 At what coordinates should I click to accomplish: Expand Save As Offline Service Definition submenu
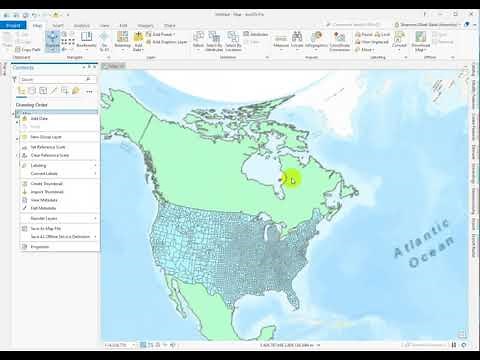tap(59, 237)
